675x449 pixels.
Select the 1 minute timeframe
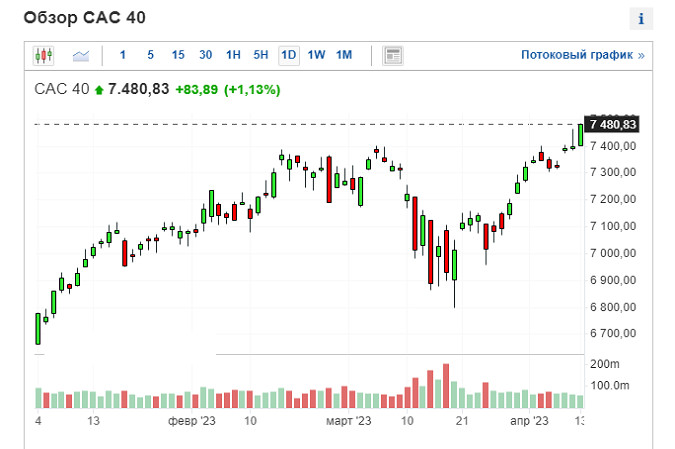(123, 55)
